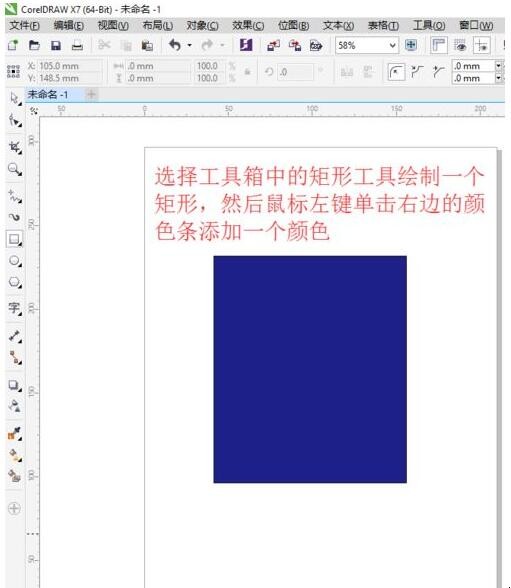The width and height of the screenshot is (511, 588).
Task: Select the Ellipse tool
Action: tap(14, 261)
